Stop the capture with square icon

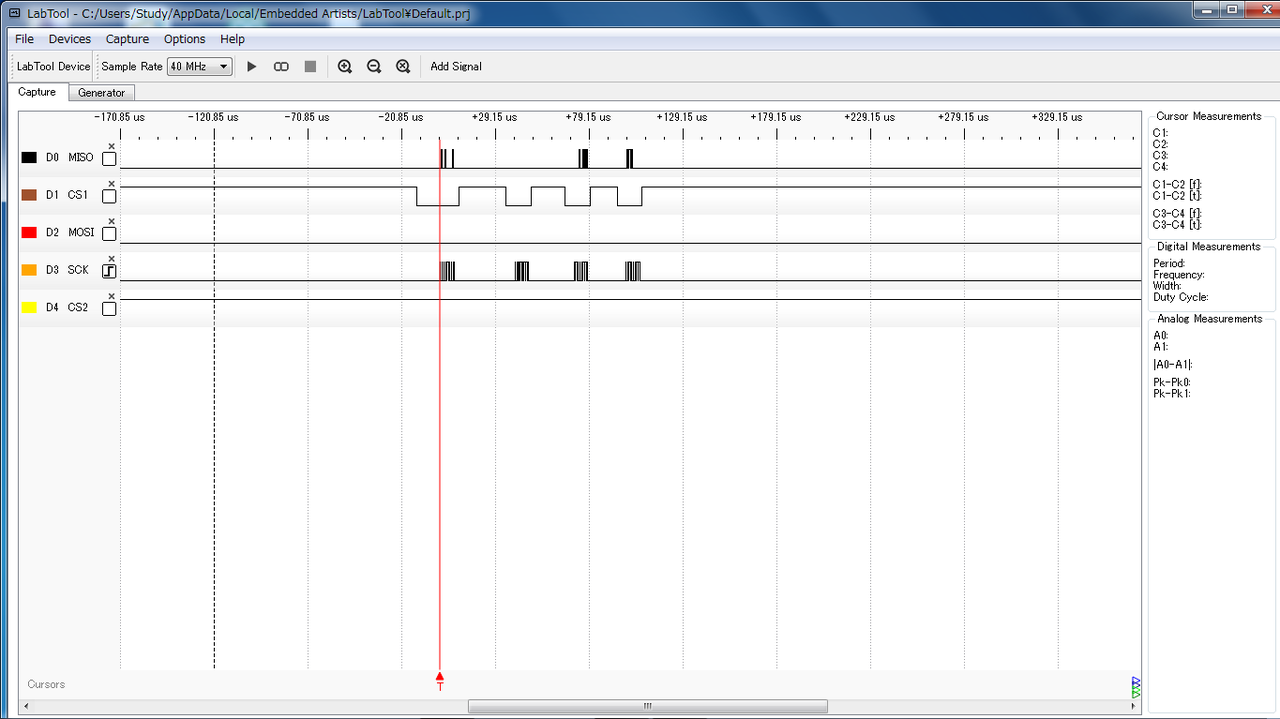pos(310,67)
